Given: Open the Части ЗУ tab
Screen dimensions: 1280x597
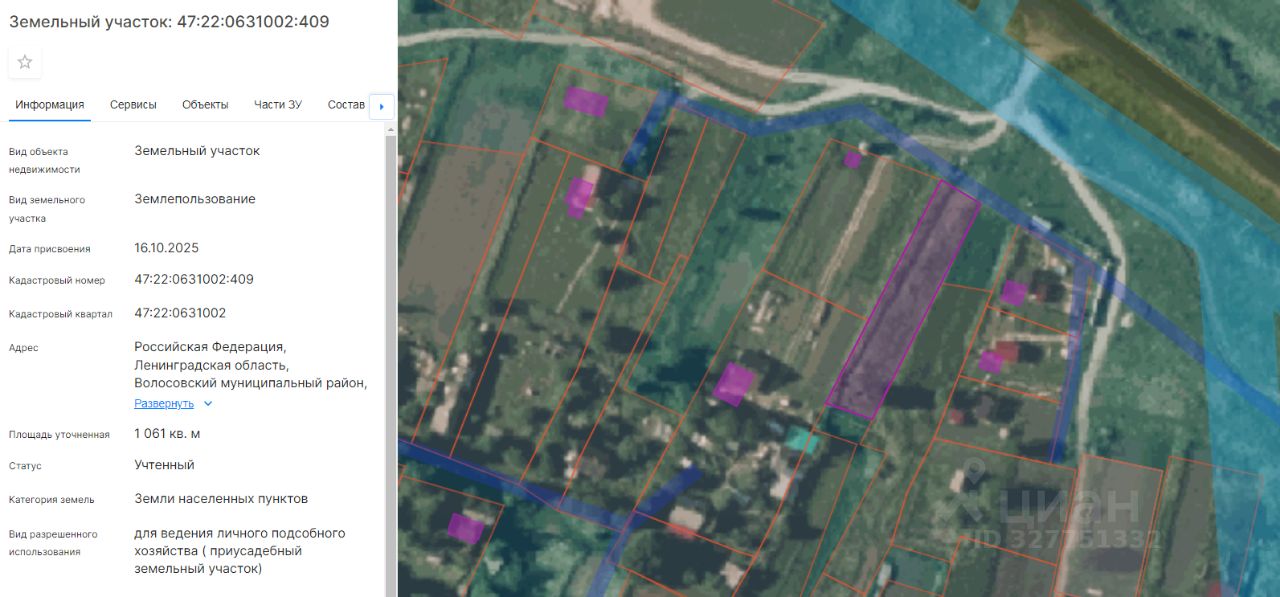Looking at the screenshot, I should point(278,105).
